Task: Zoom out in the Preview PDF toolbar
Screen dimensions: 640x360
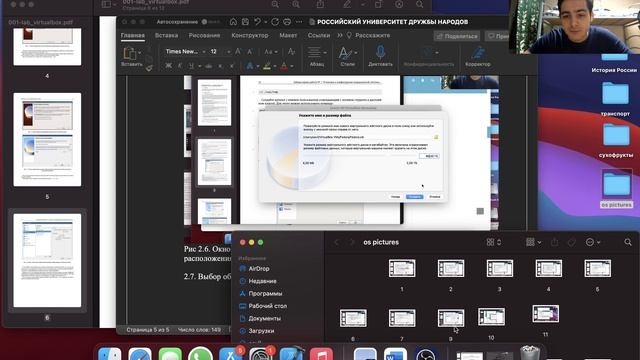Action: 276,4
